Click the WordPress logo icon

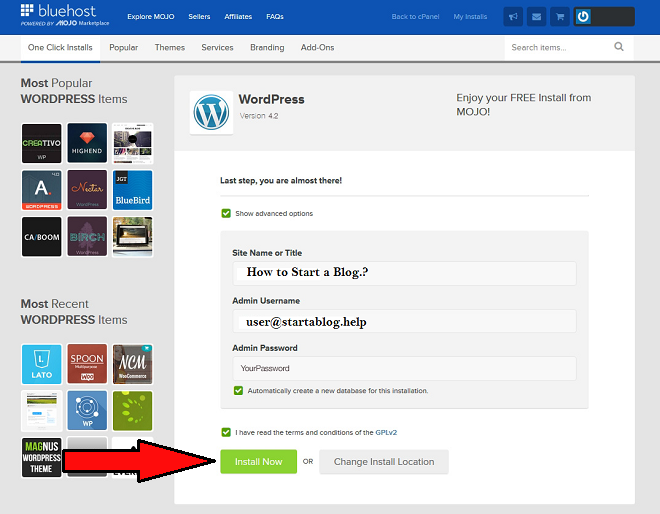click(211, 112)
